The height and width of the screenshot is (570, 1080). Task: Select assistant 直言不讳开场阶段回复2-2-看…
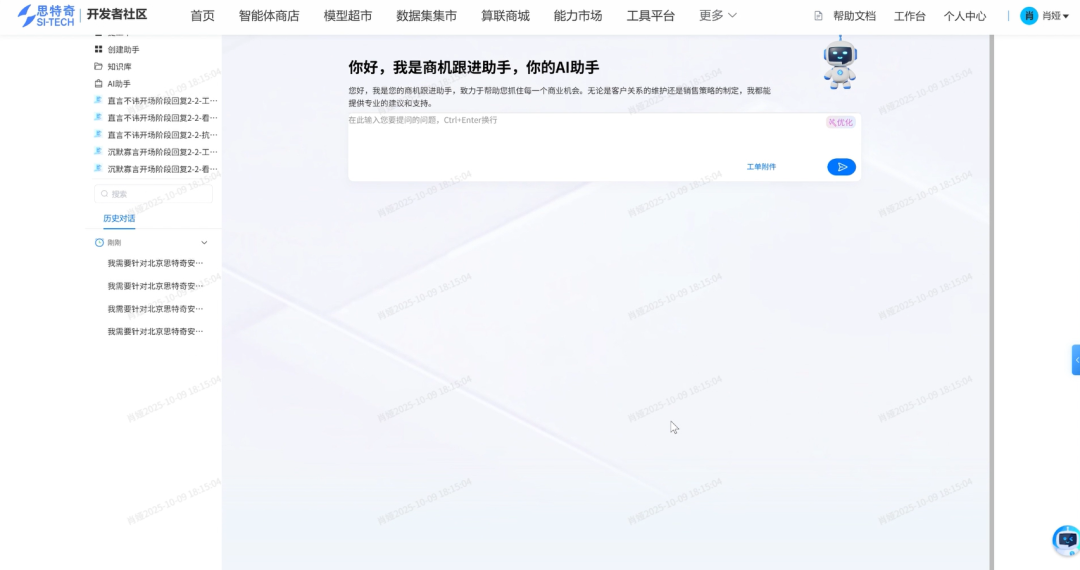156,118
